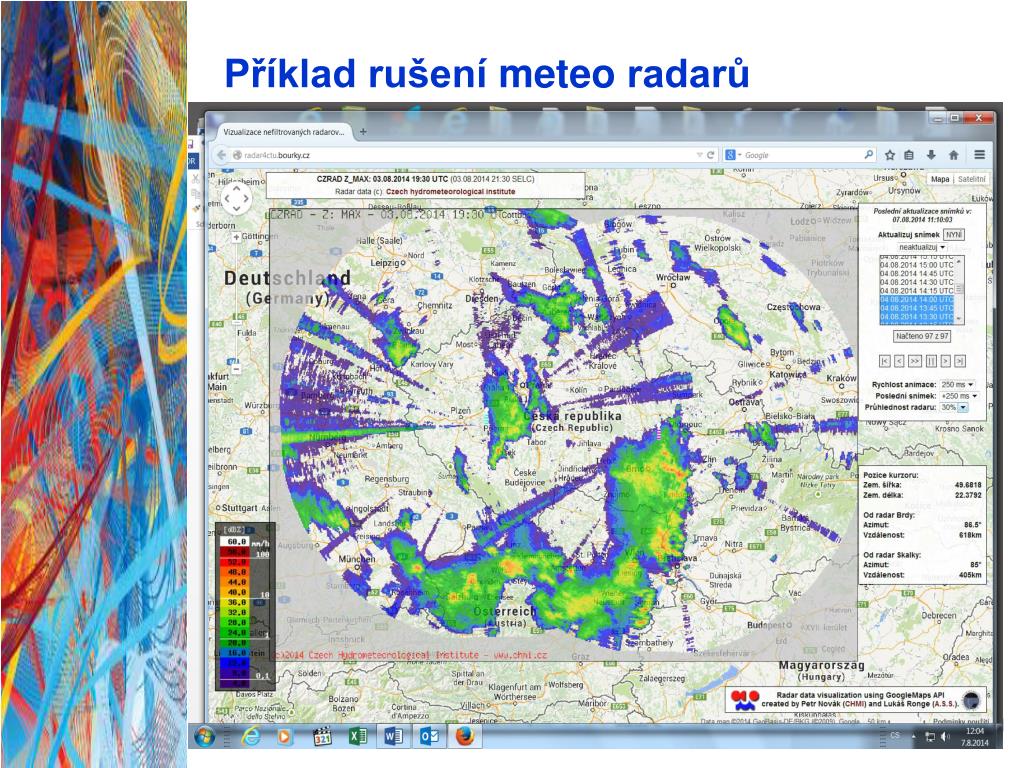
Task: Bookmark this page with the star icon
Action: (889, 155)
